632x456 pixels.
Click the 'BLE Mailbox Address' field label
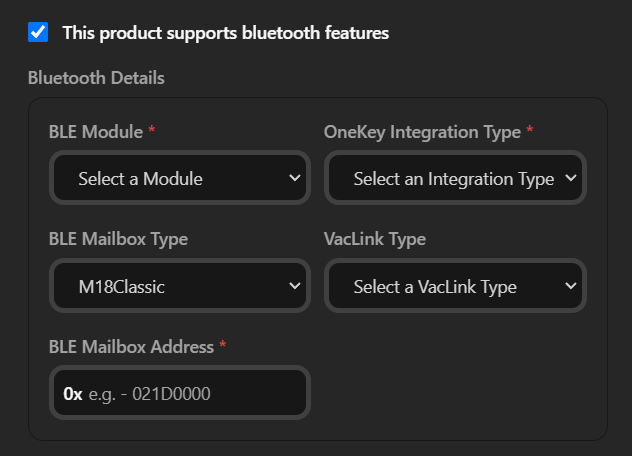pyautogui.click(x=131, y=347)
